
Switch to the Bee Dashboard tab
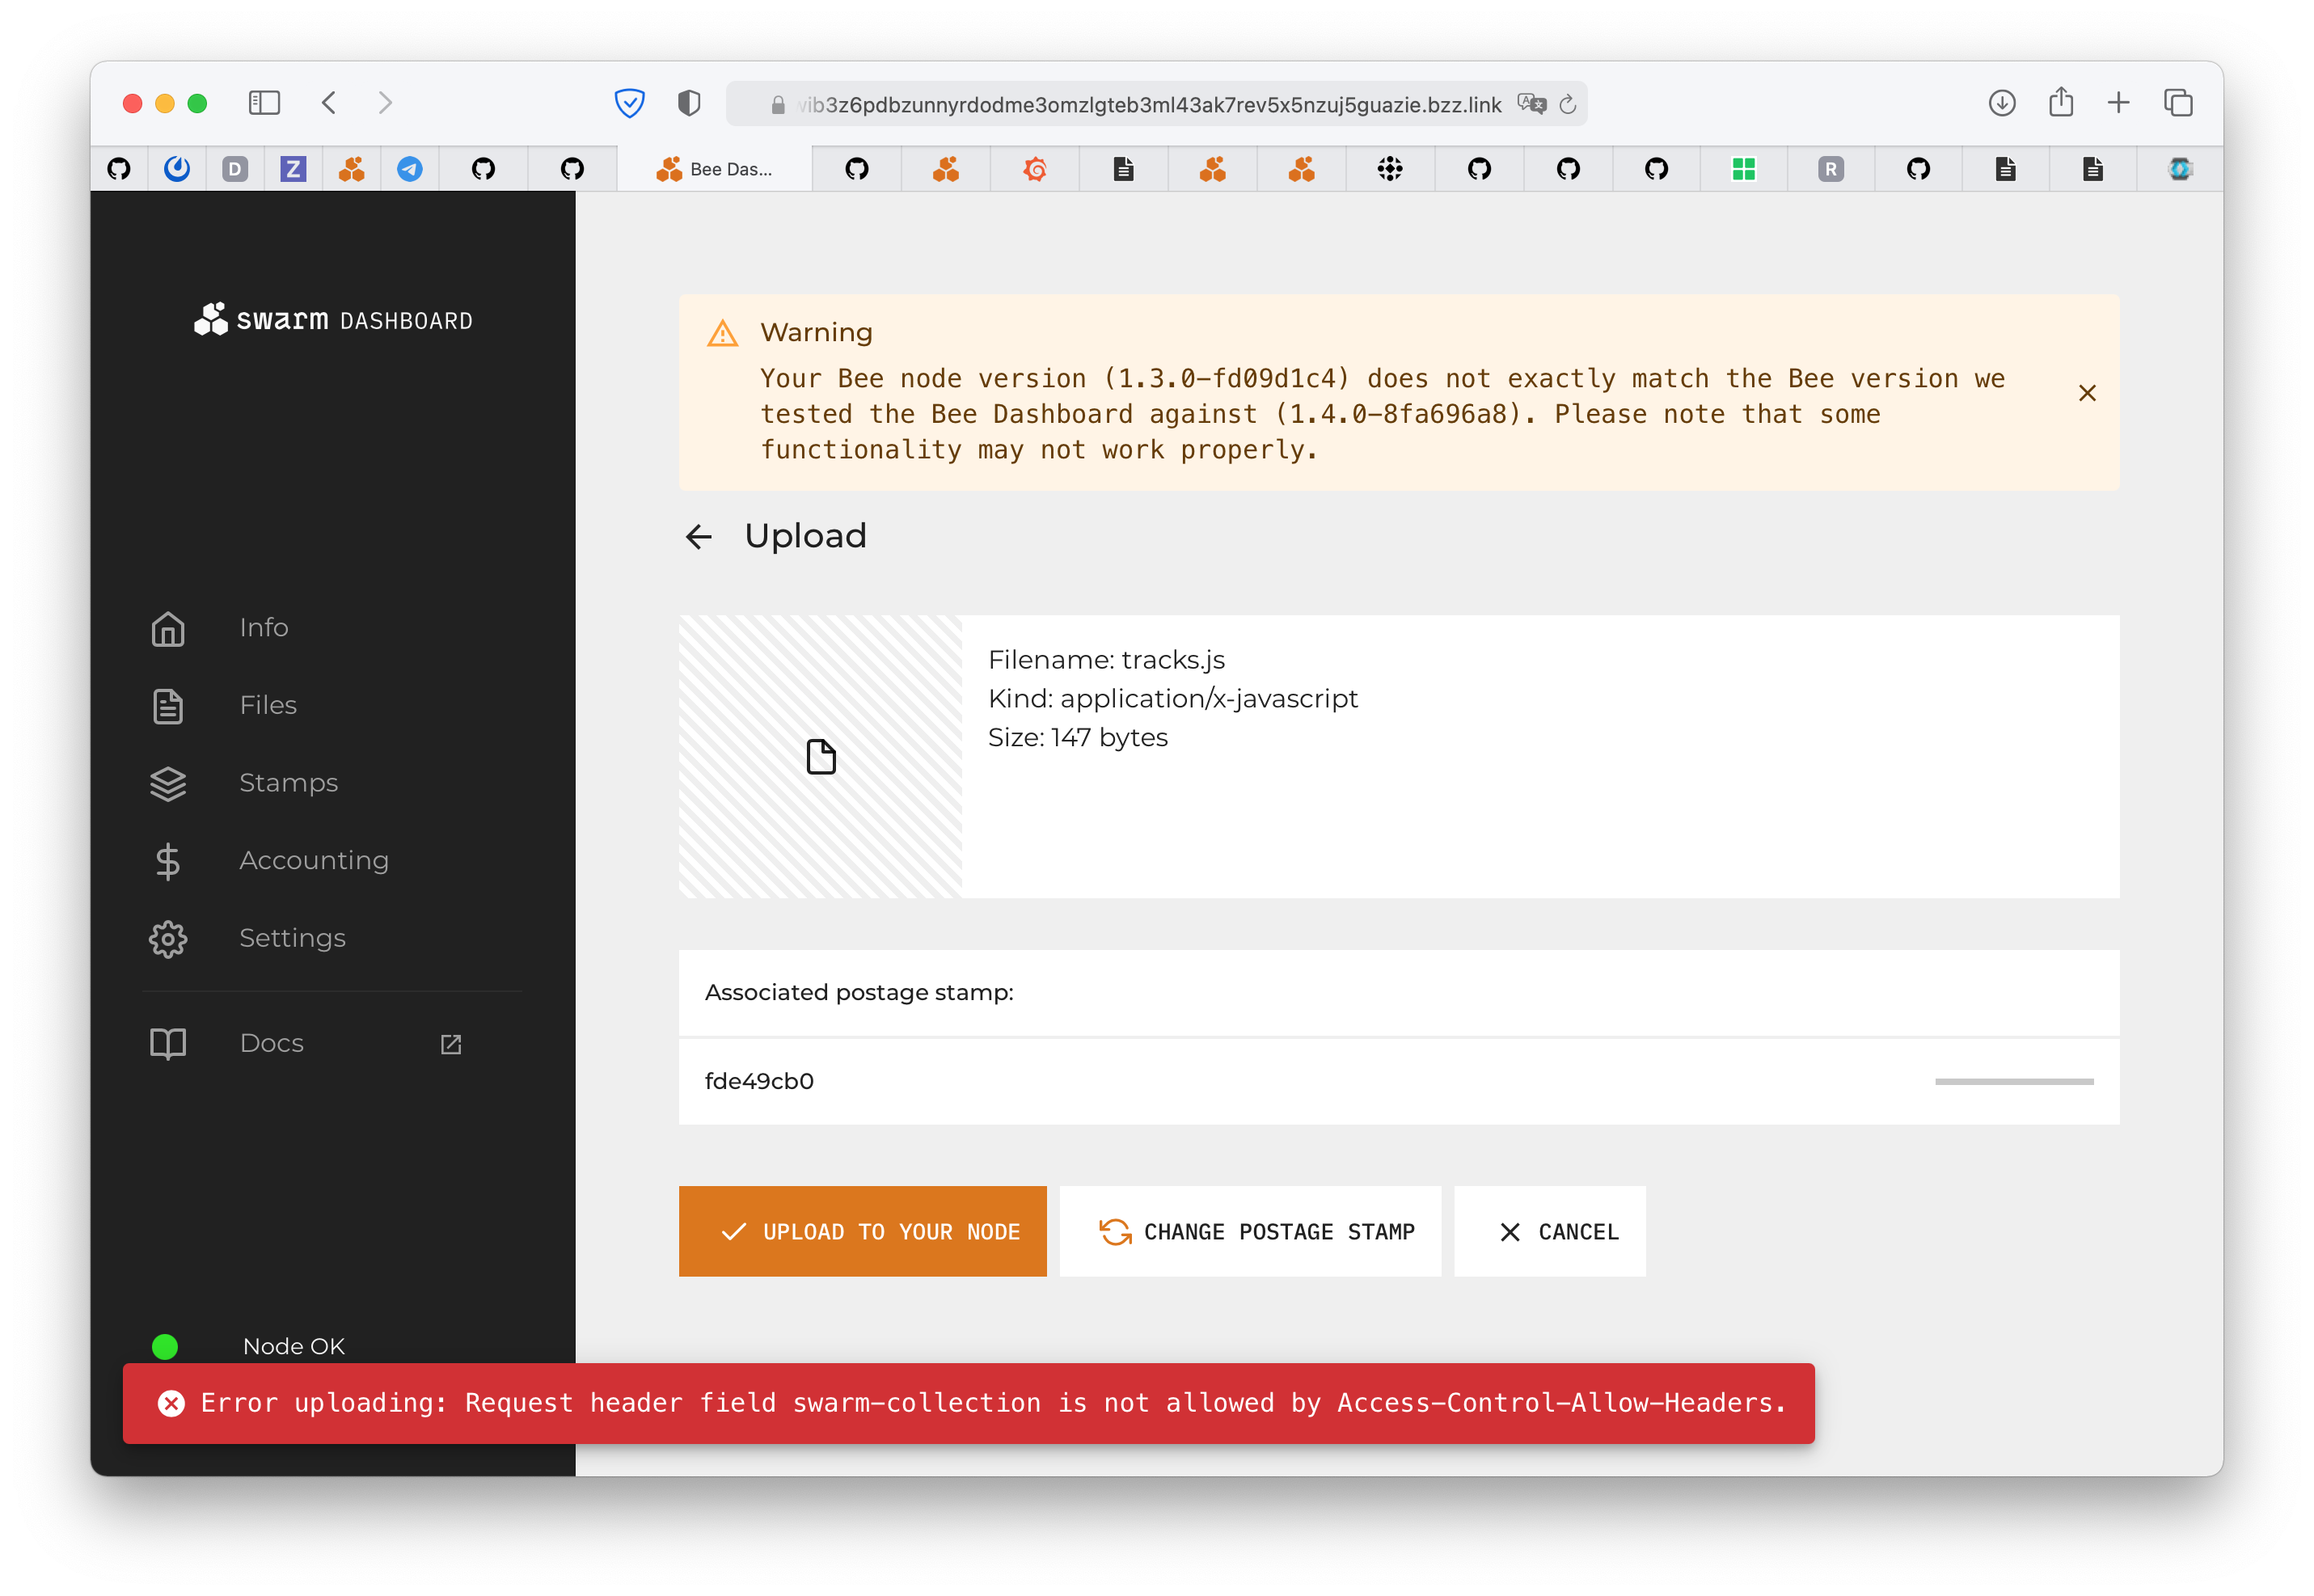pos(715,168)
